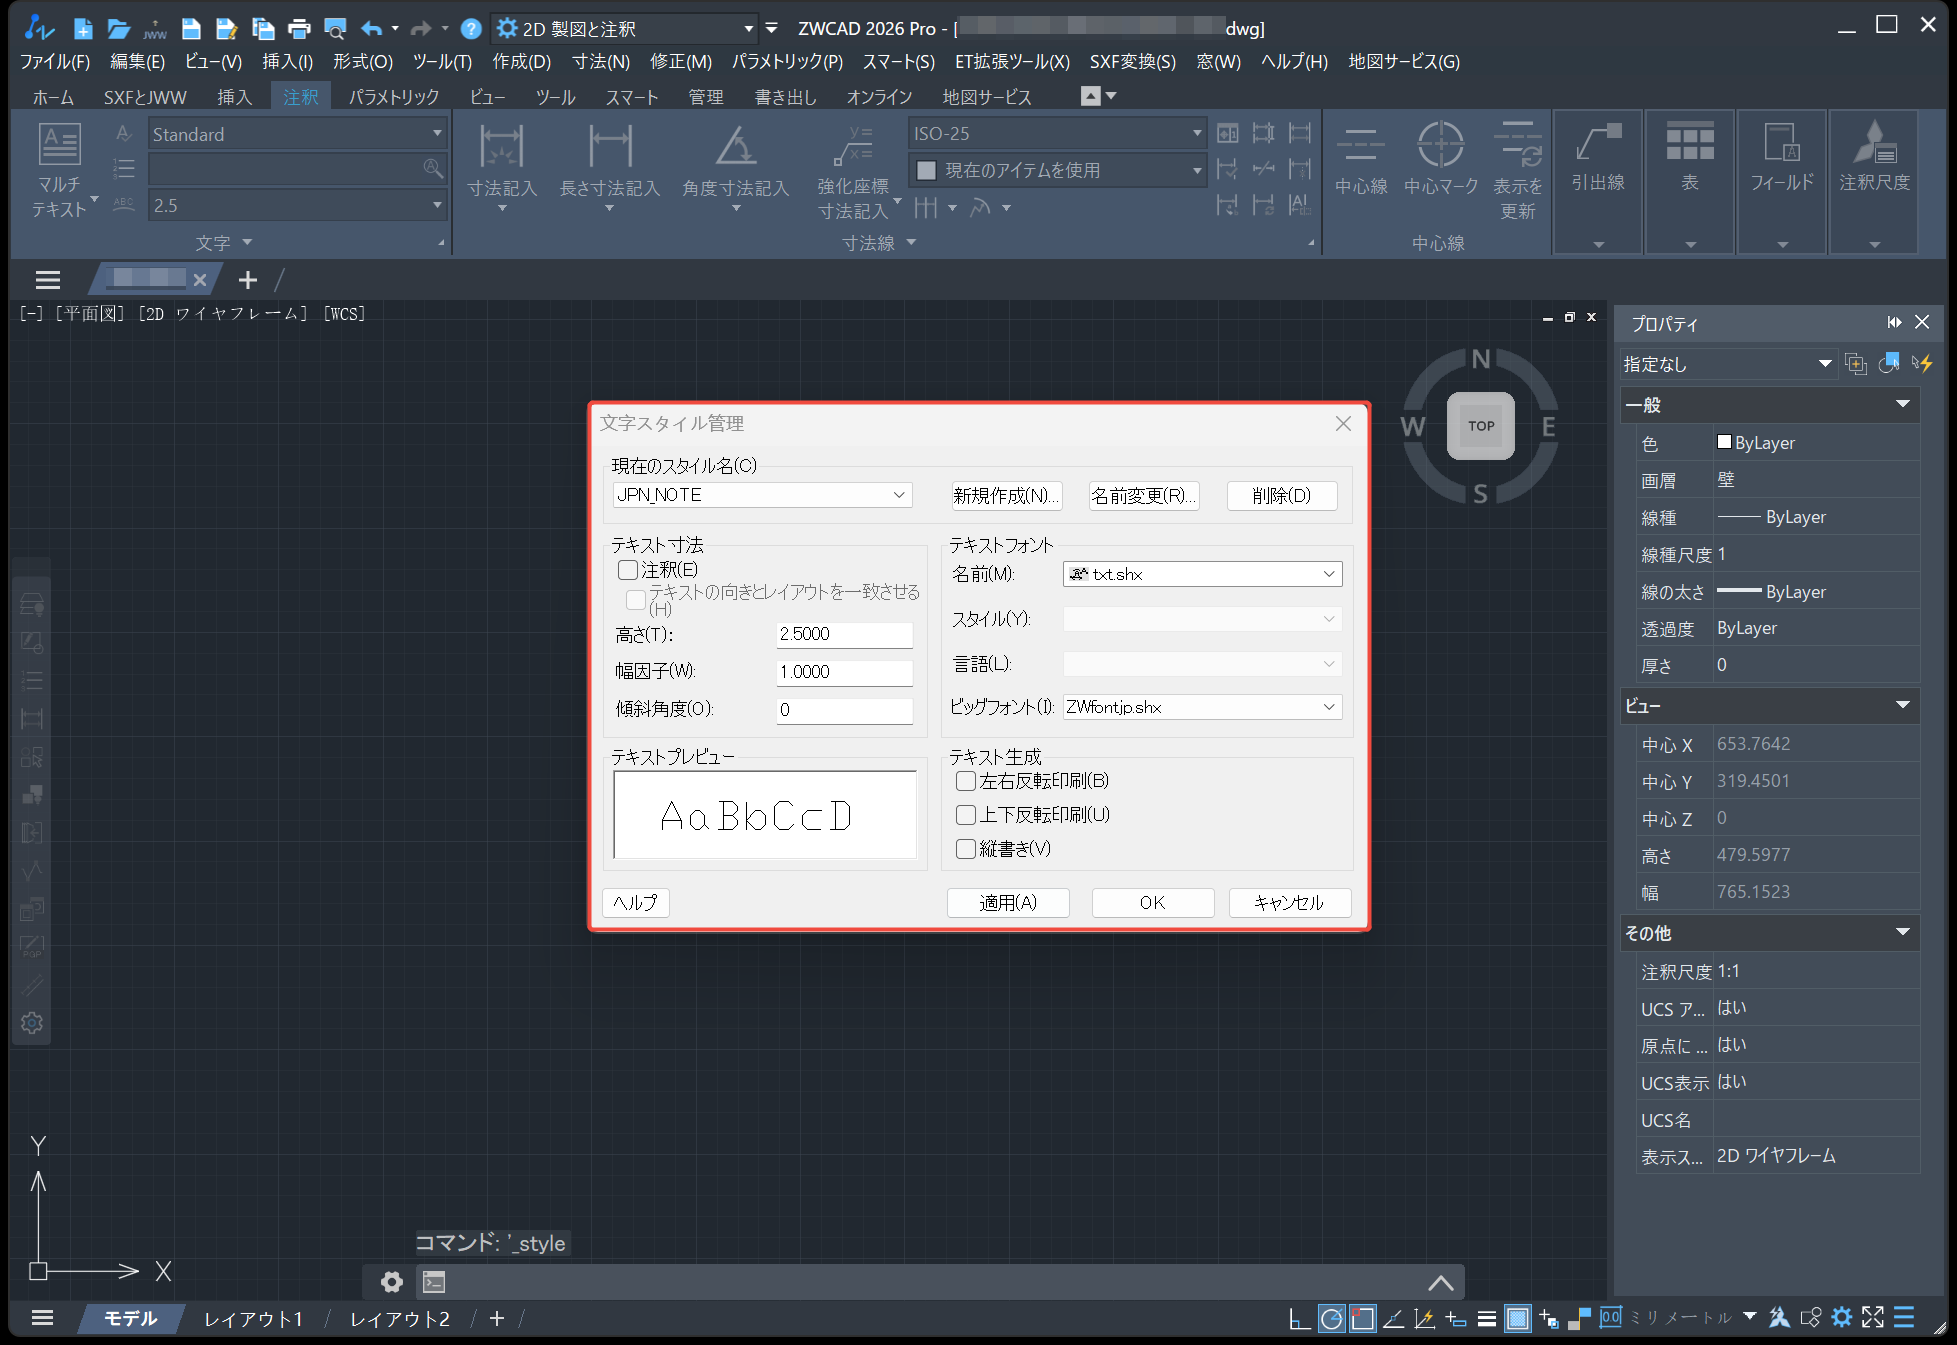The height and width of the screenshot is (1345, 1957).
Task: Open the application menu hamburger icon
Action: click(47, 280)
